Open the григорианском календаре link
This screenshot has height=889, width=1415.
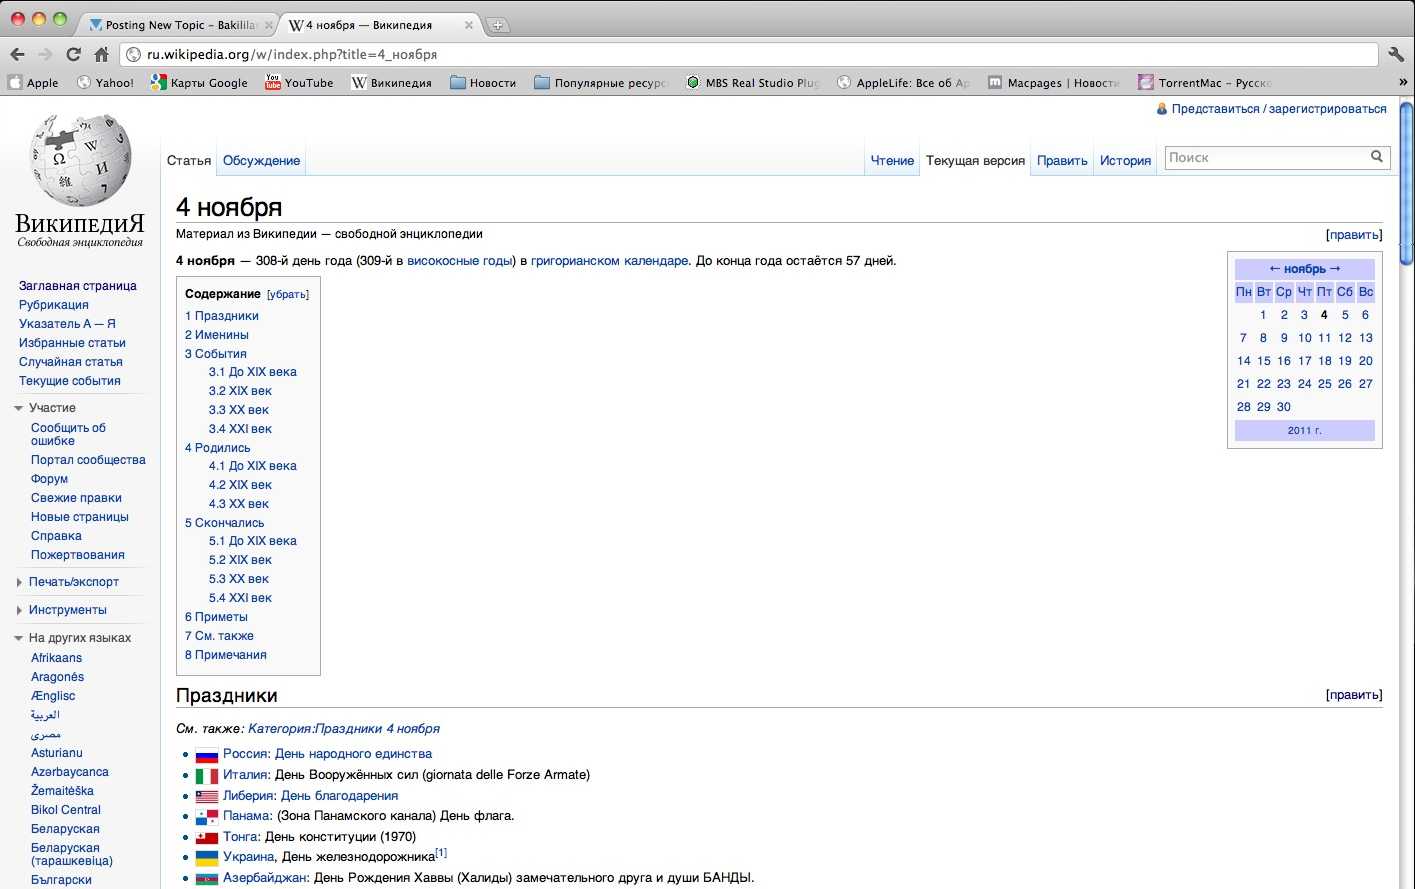[x=609, y=261]
